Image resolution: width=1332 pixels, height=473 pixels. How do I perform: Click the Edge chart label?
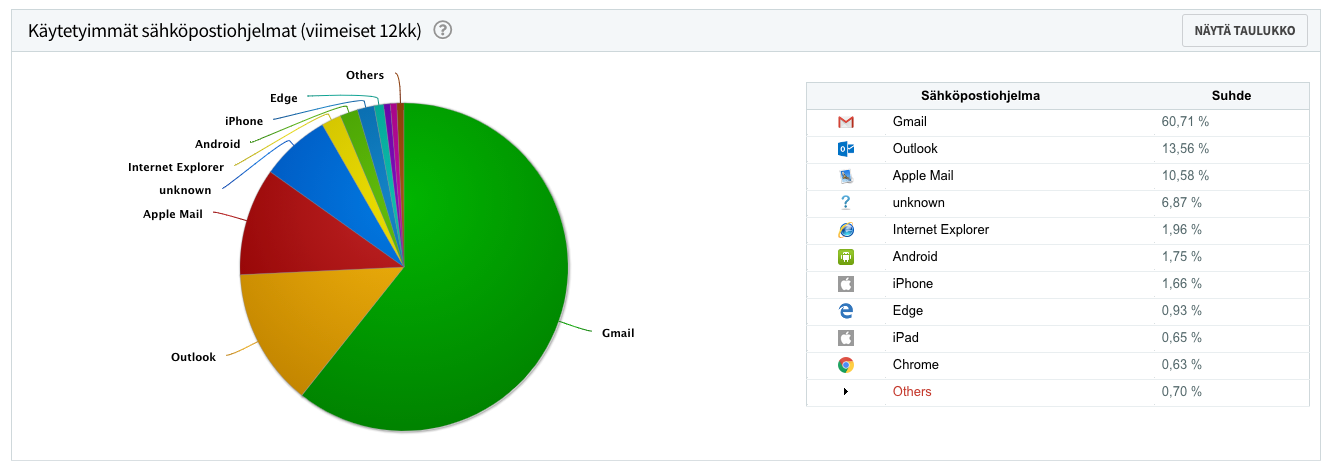(283, 98)
